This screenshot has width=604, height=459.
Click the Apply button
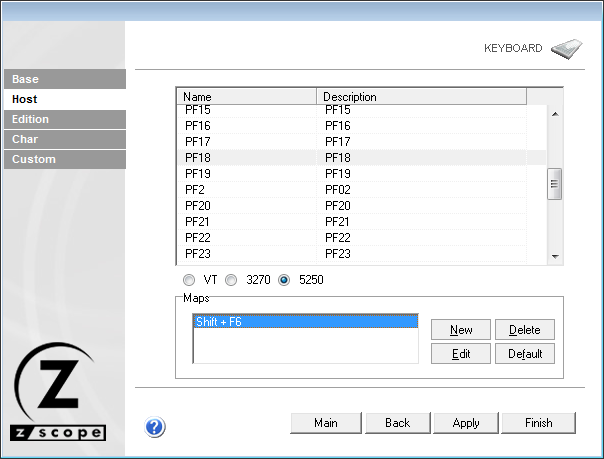[466, 423]
